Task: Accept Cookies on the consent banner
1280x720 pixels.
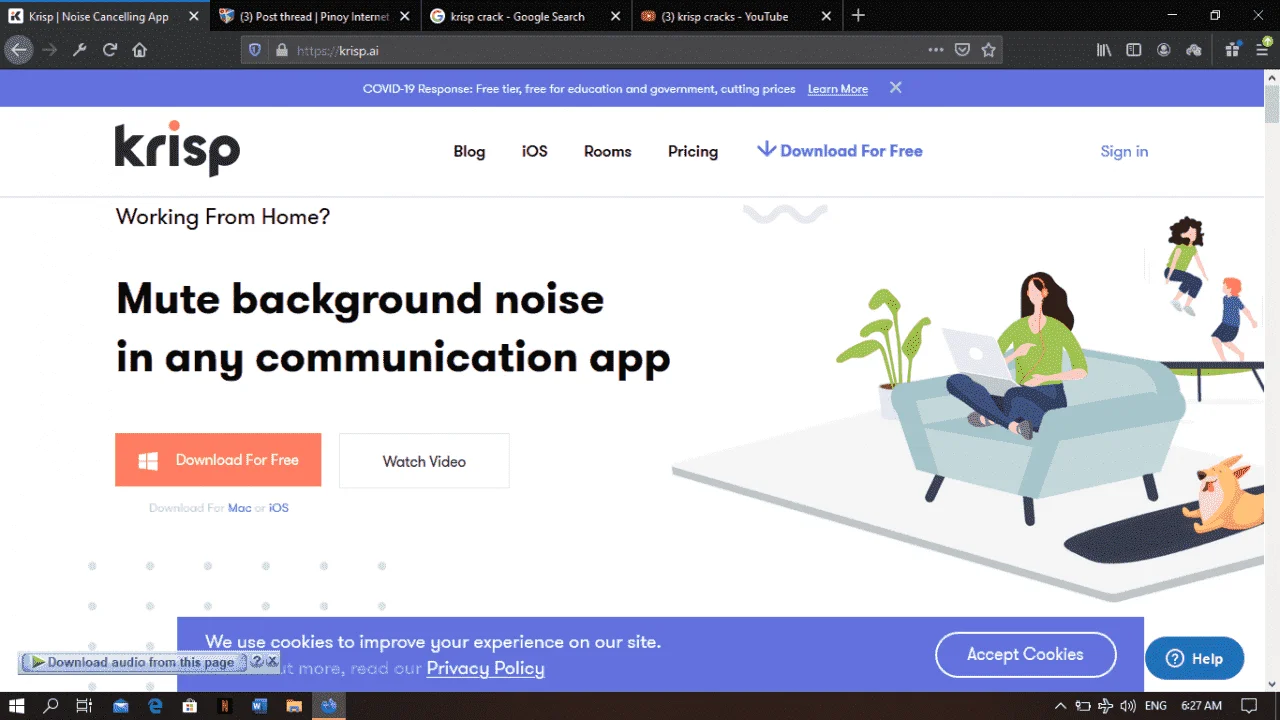Action: click(x=1025, y=654)
